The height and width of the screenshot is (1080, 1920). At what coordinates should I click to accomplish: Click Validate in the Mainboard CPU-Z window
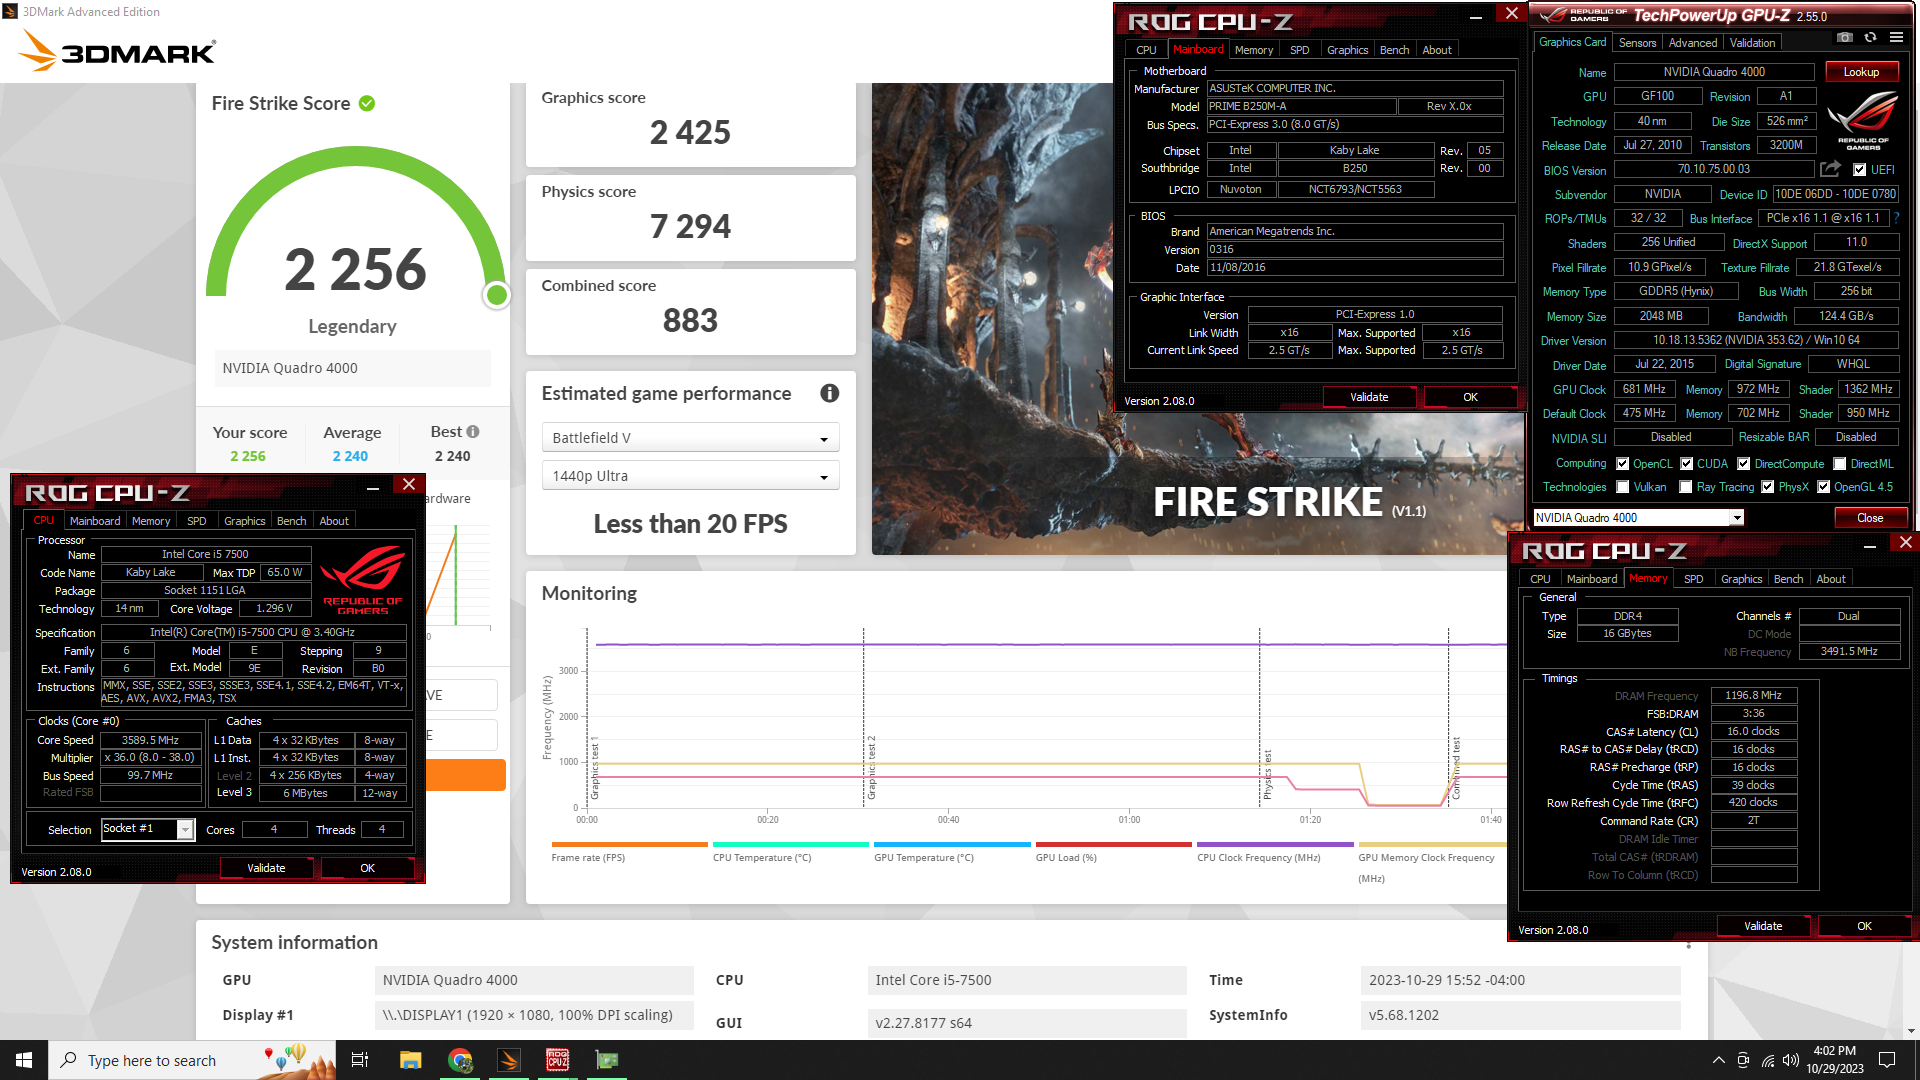(1369, 397)
